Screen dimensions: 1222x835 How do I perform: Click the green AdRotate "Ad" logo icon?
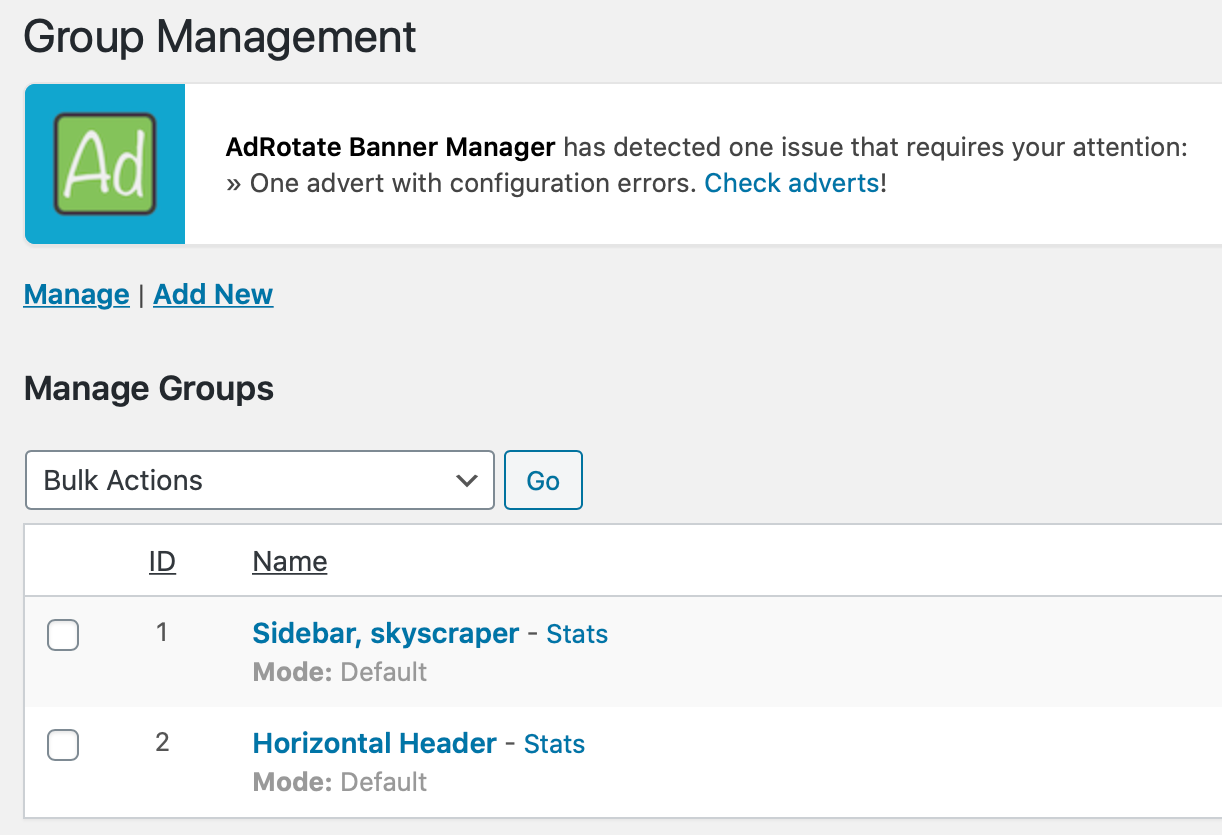click(105, 164)
